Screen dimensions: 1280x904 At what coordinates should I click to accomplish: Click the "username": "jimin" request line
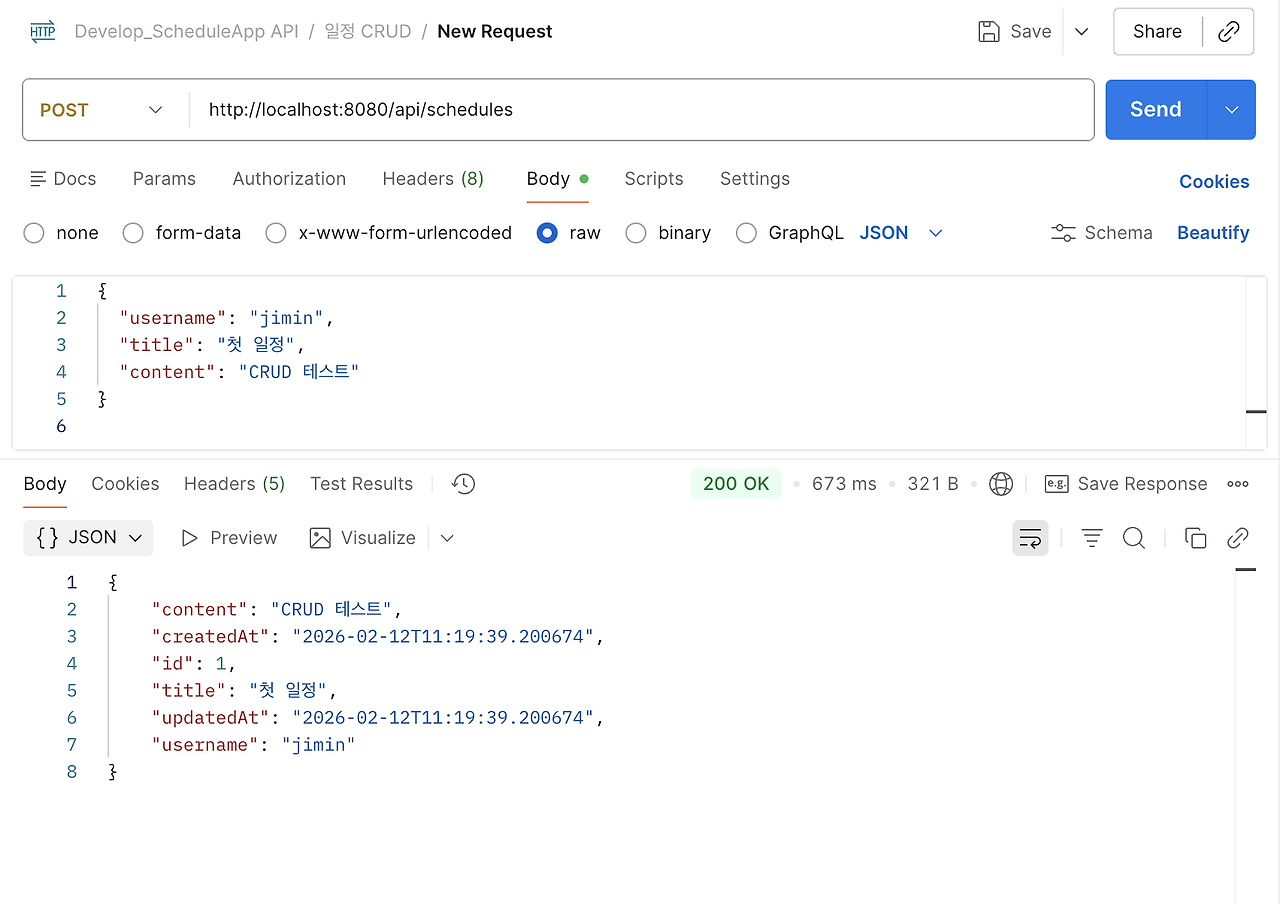pyautogui.click(x=226, y=318)
